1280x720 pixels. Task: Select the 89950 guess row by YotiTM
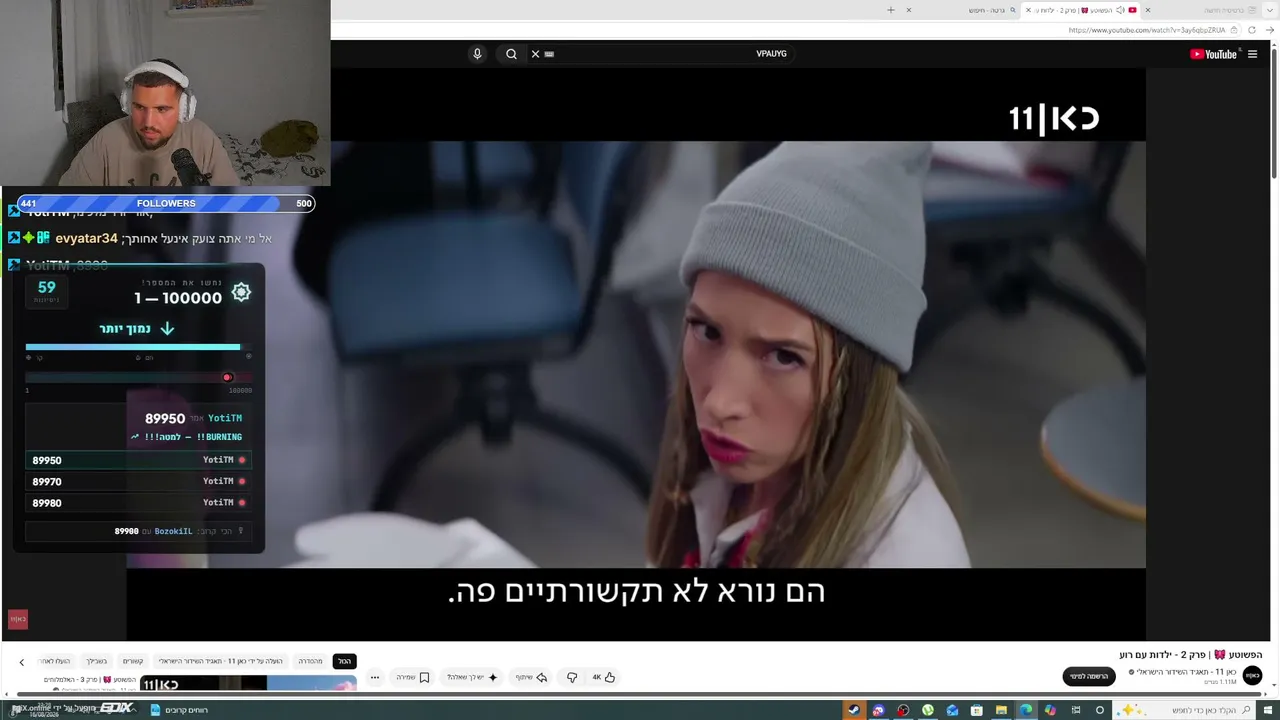[138, 460]
